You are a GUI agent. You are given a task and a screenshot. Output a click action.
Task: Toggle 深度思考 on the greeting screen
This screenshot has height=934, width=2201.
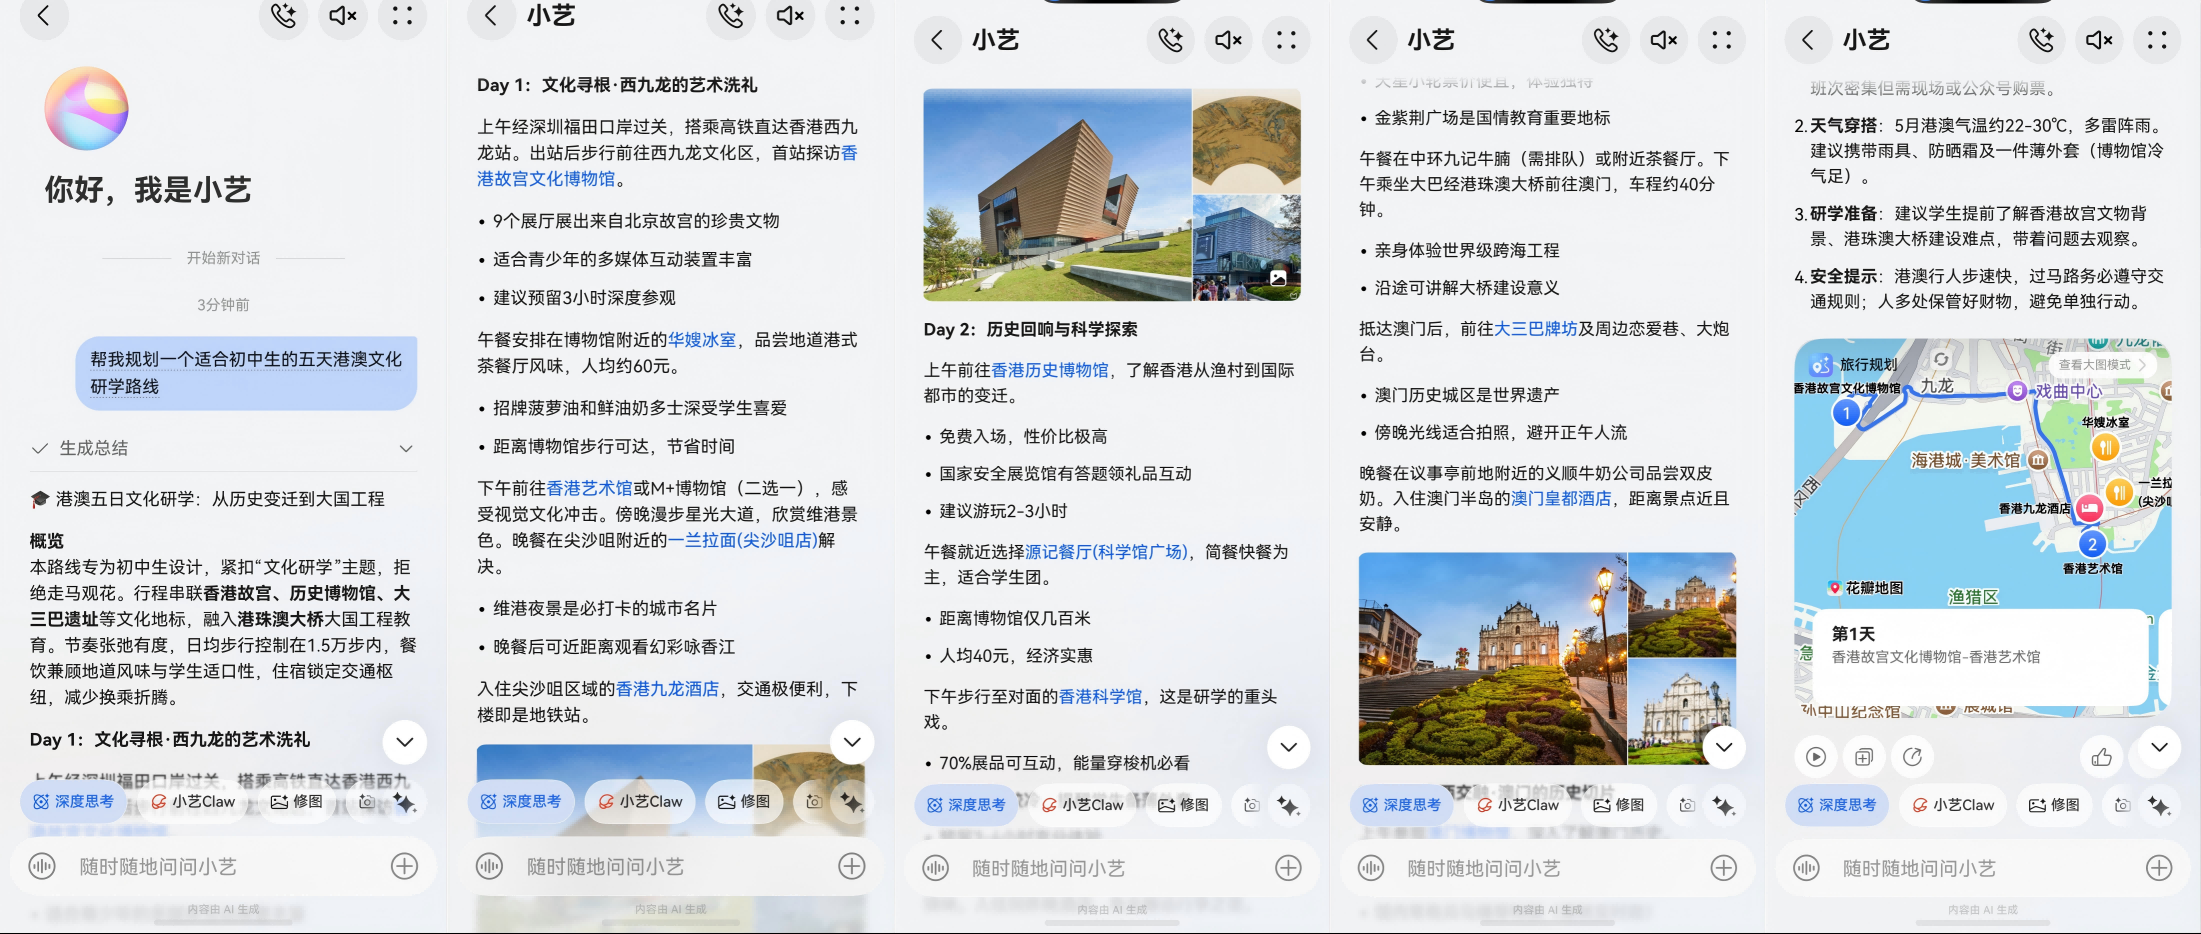tap(73, 802)
